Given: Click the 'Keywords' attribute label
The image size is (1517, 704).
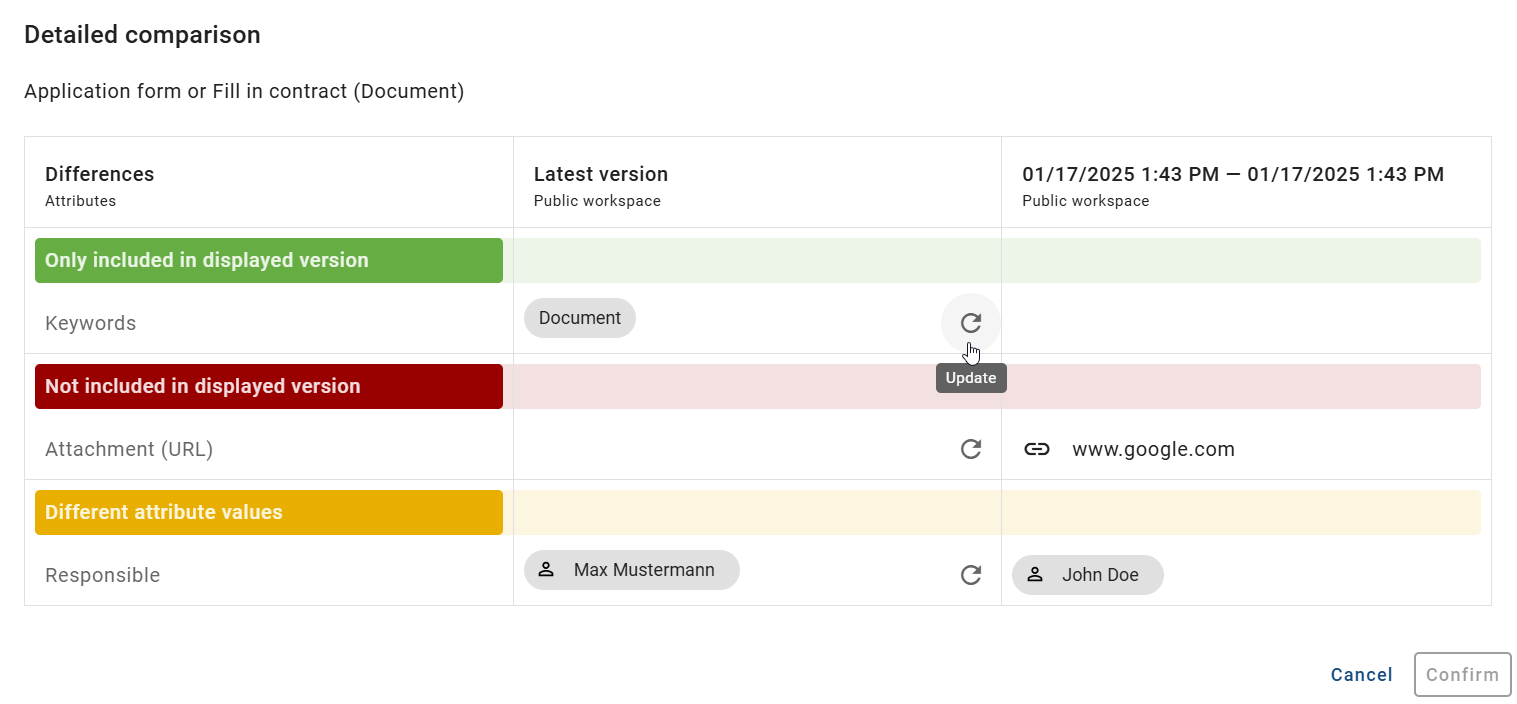Looking at the screenshot, I should click(x=90, y=323).
